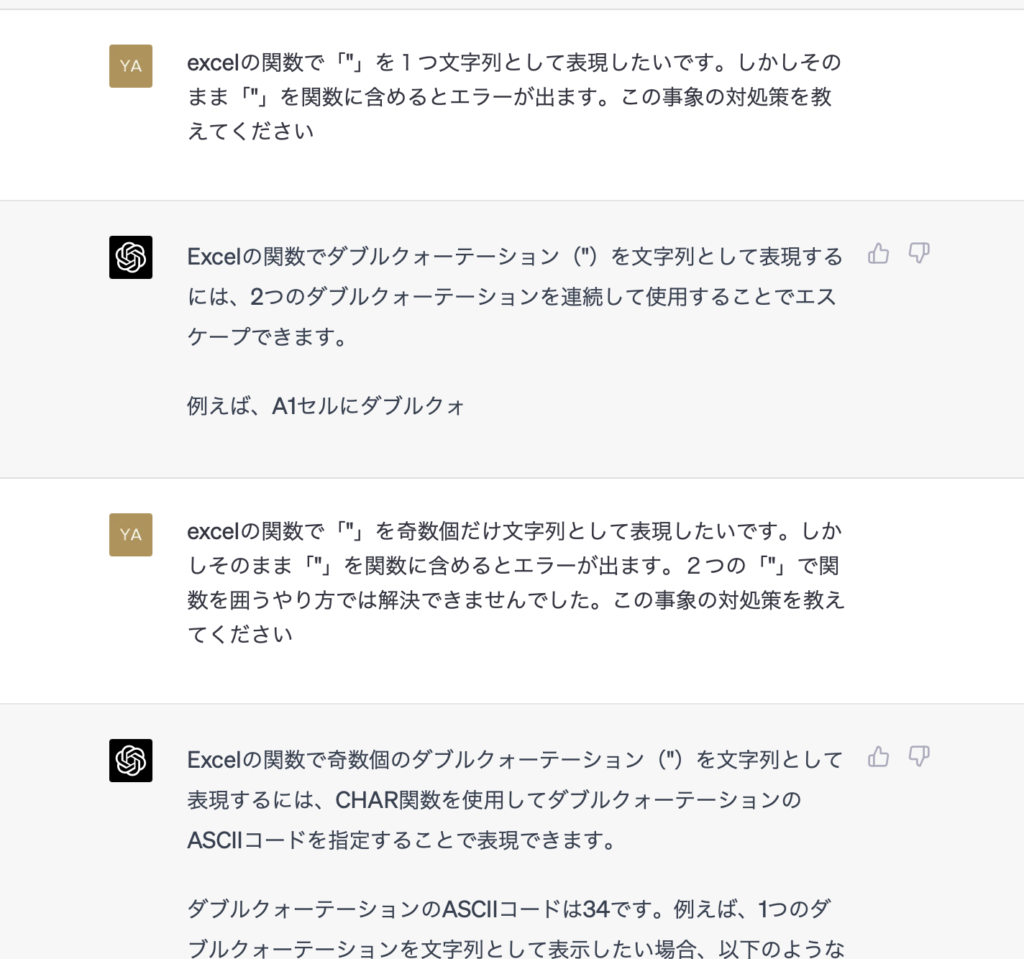1024x959 pixels.
Task: Dislike the CHAR function answer with thumbs down
Action: (x=919, y=756)
